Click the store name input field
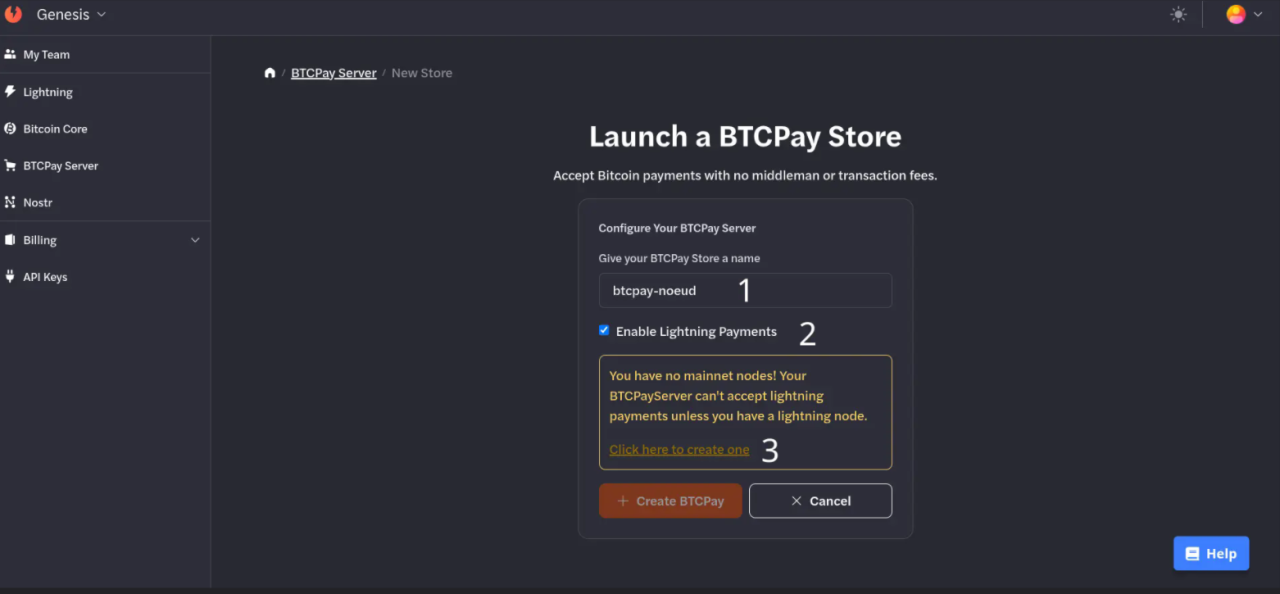 pos(745,290)
